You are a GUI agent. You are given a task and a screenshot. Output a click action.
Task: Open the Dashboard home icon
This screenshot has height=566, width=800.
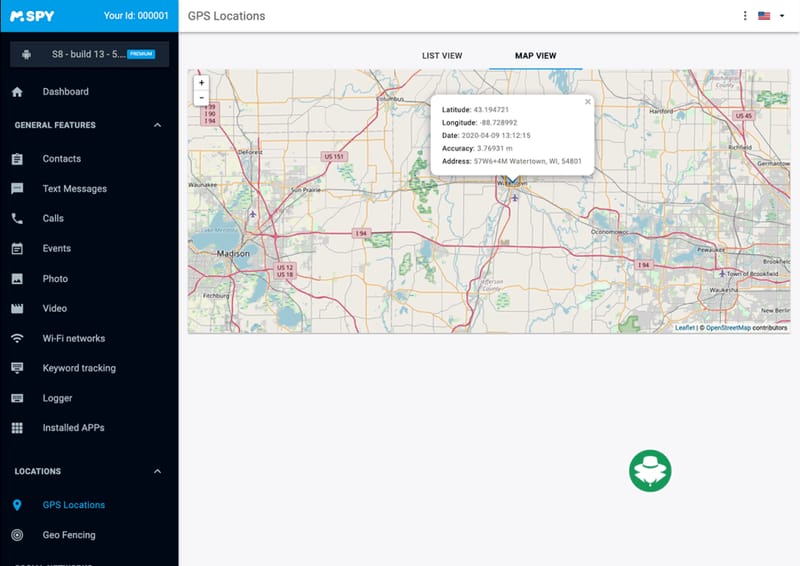(17, 92)
